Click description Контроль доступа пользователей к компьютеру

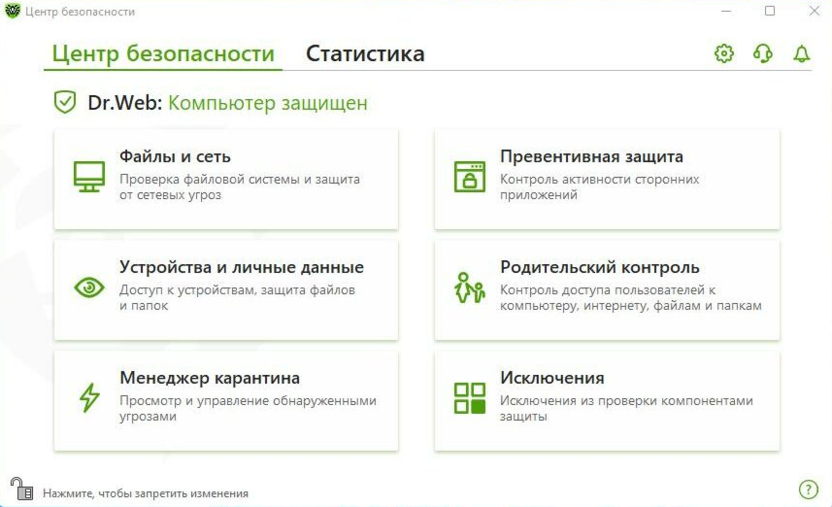(631, 298)
